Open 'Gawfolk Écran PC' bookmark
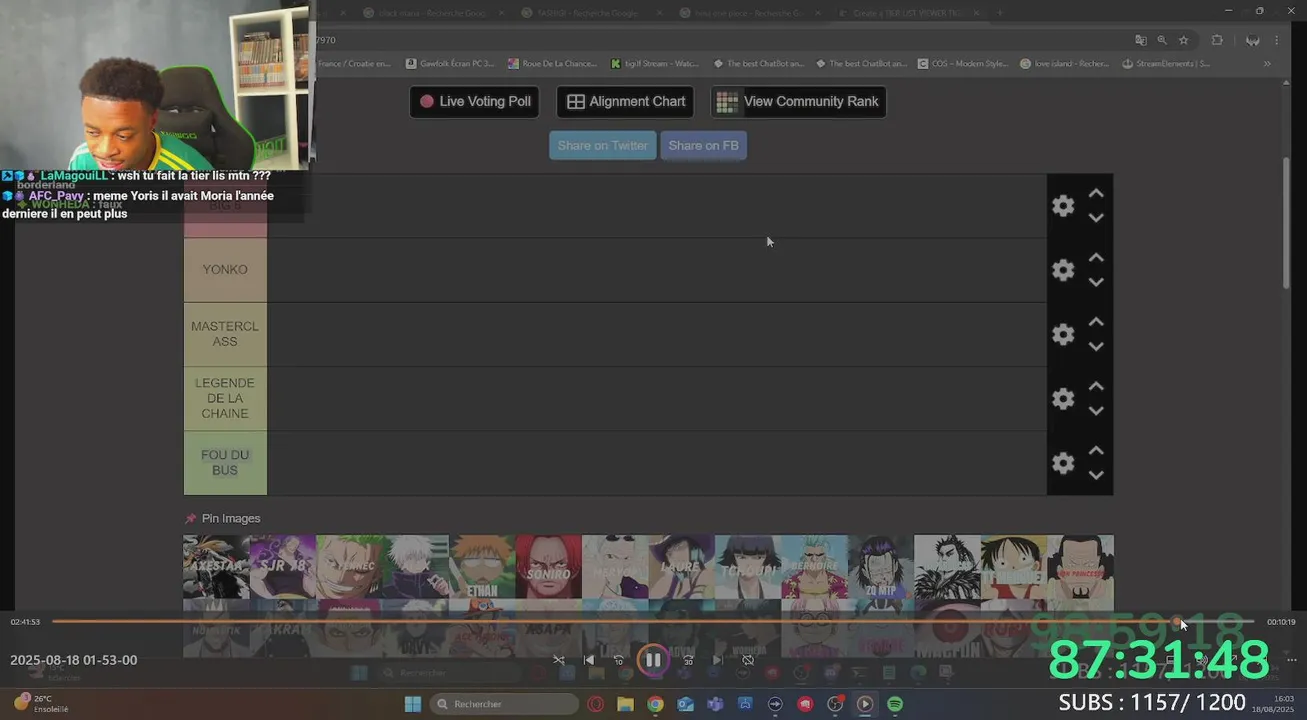 450,63
